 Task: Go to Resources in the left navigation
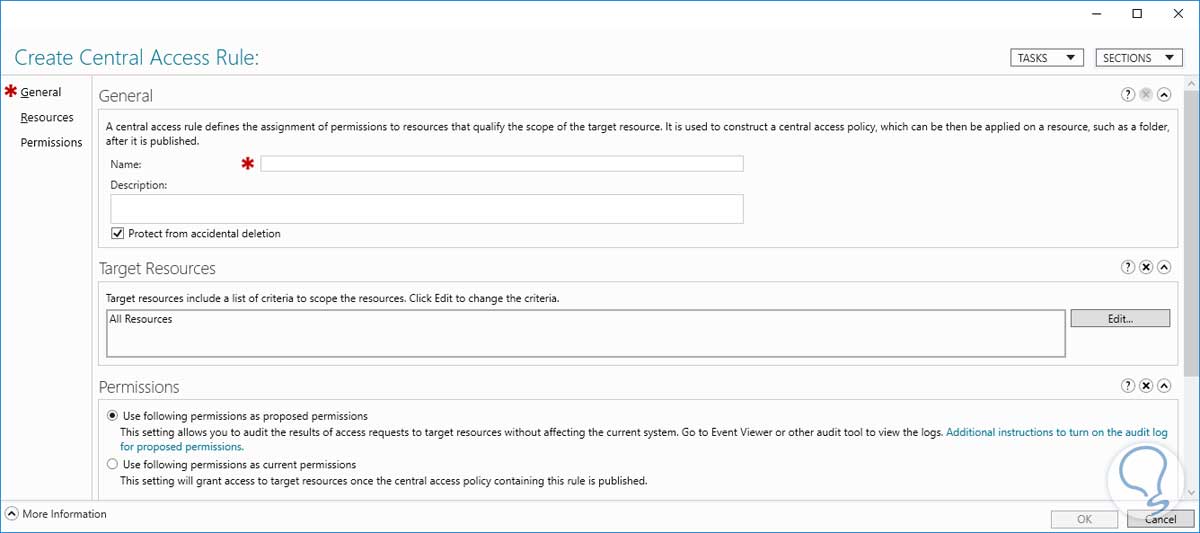47,117
